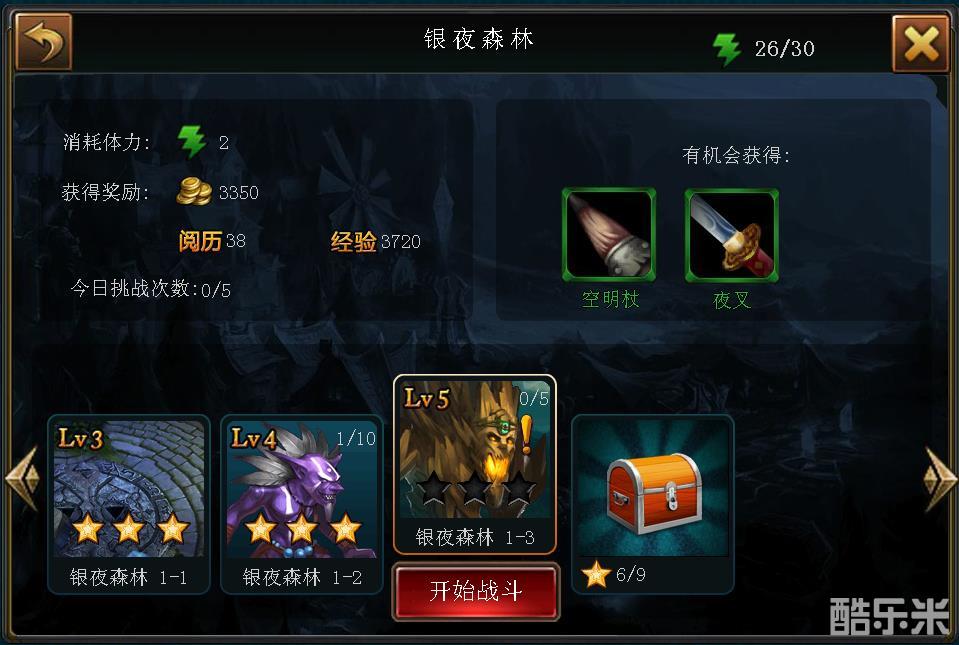Click the 6/9 star progress counter
959x645 pixels.
tap(631, 574)
